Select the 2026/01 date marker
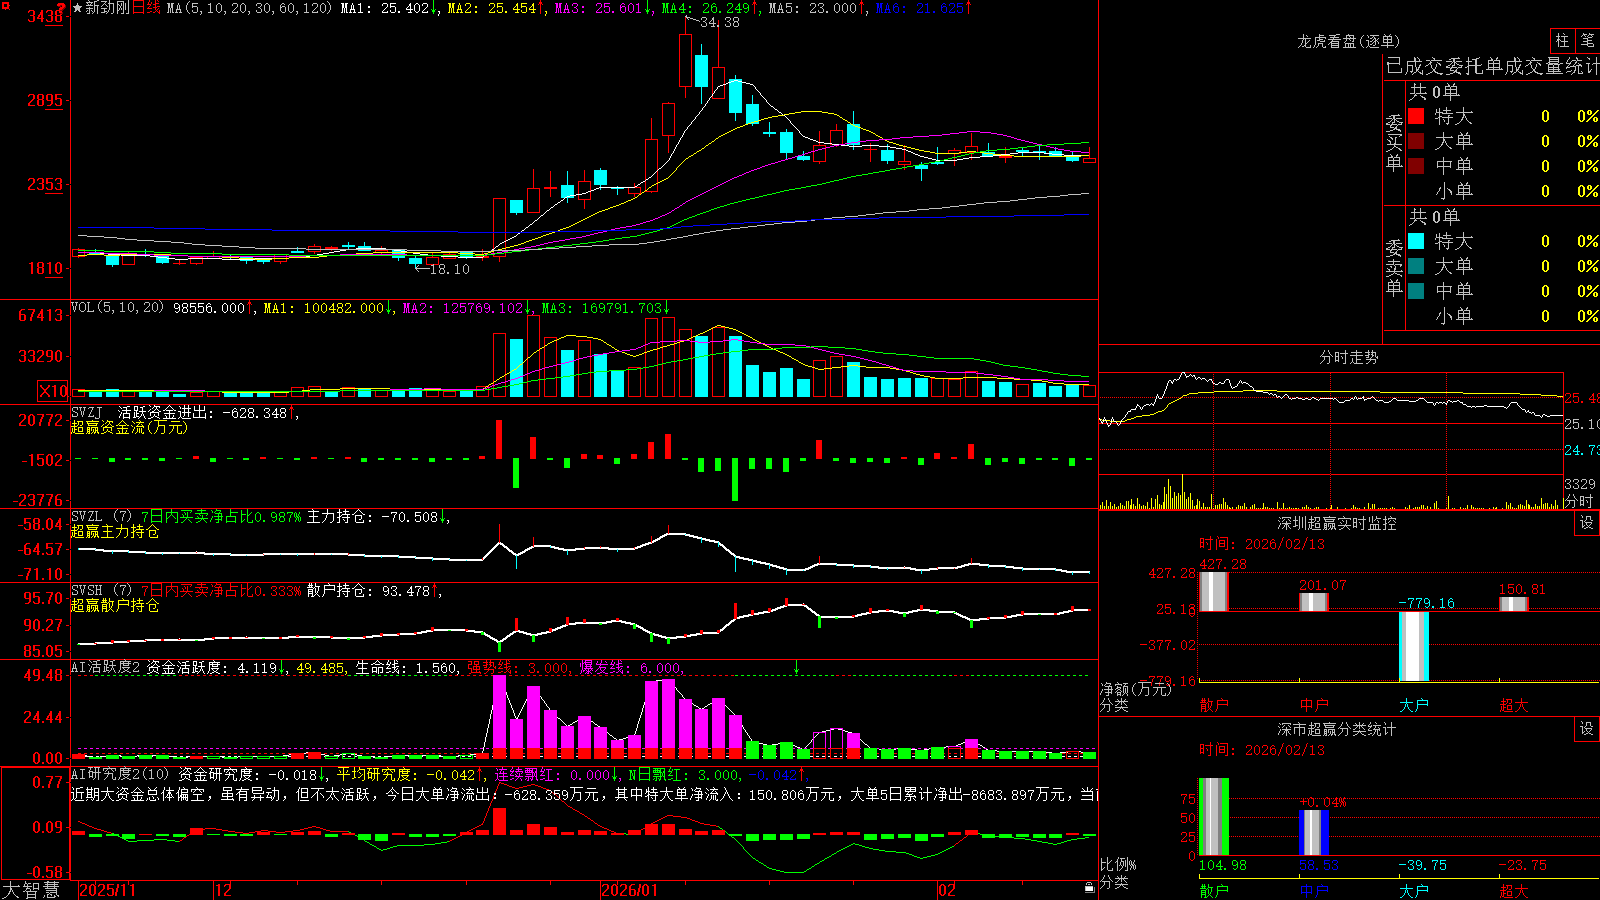 pos(629,890)
